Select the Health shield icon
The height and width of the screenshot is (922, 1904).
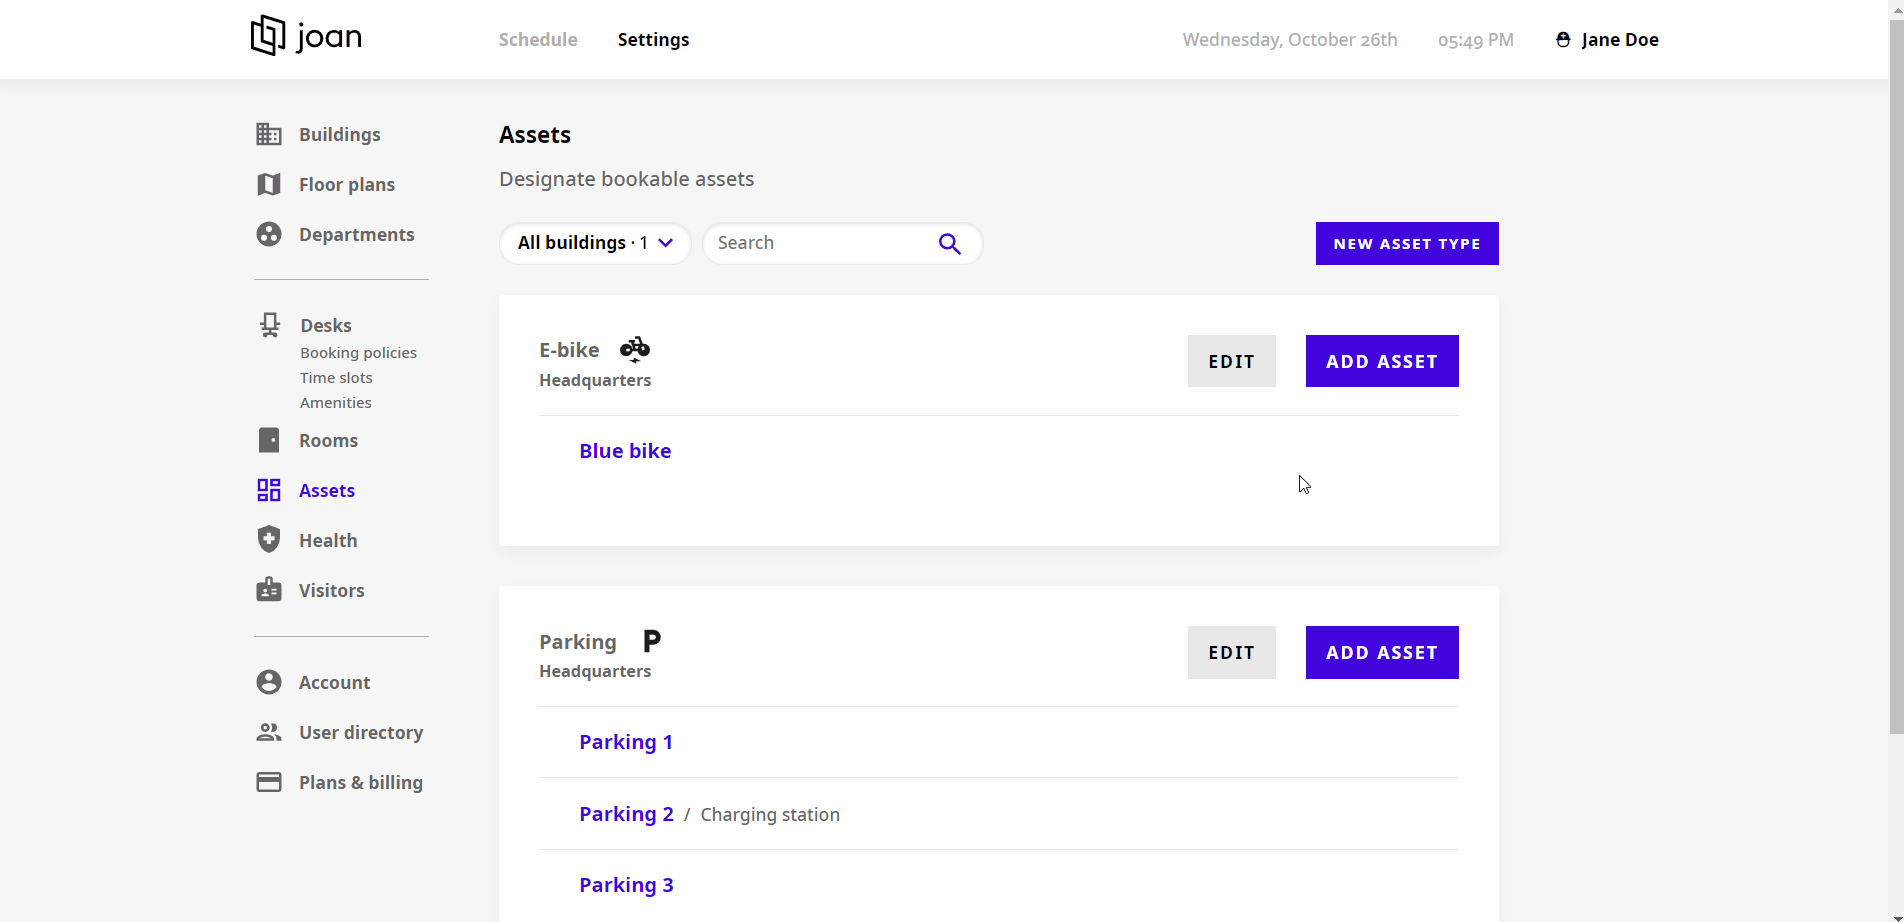pyautogui.click(x=268, y=539)
